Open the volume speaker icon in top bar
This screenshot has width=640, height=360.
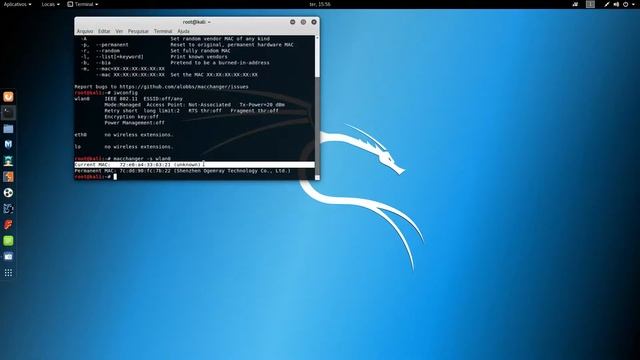pos(616,4)
